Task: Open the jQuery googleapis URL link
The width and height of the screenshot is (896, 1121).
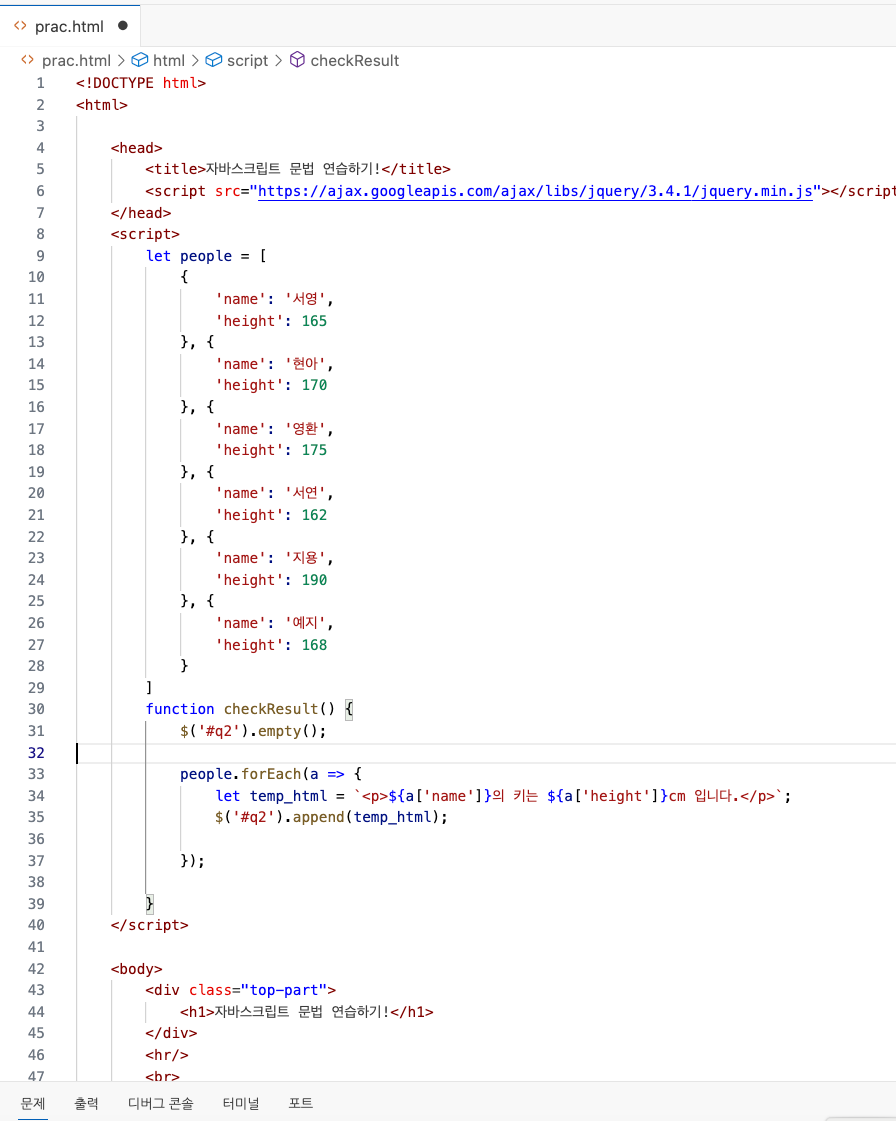Action: click(x=535, y=191)
